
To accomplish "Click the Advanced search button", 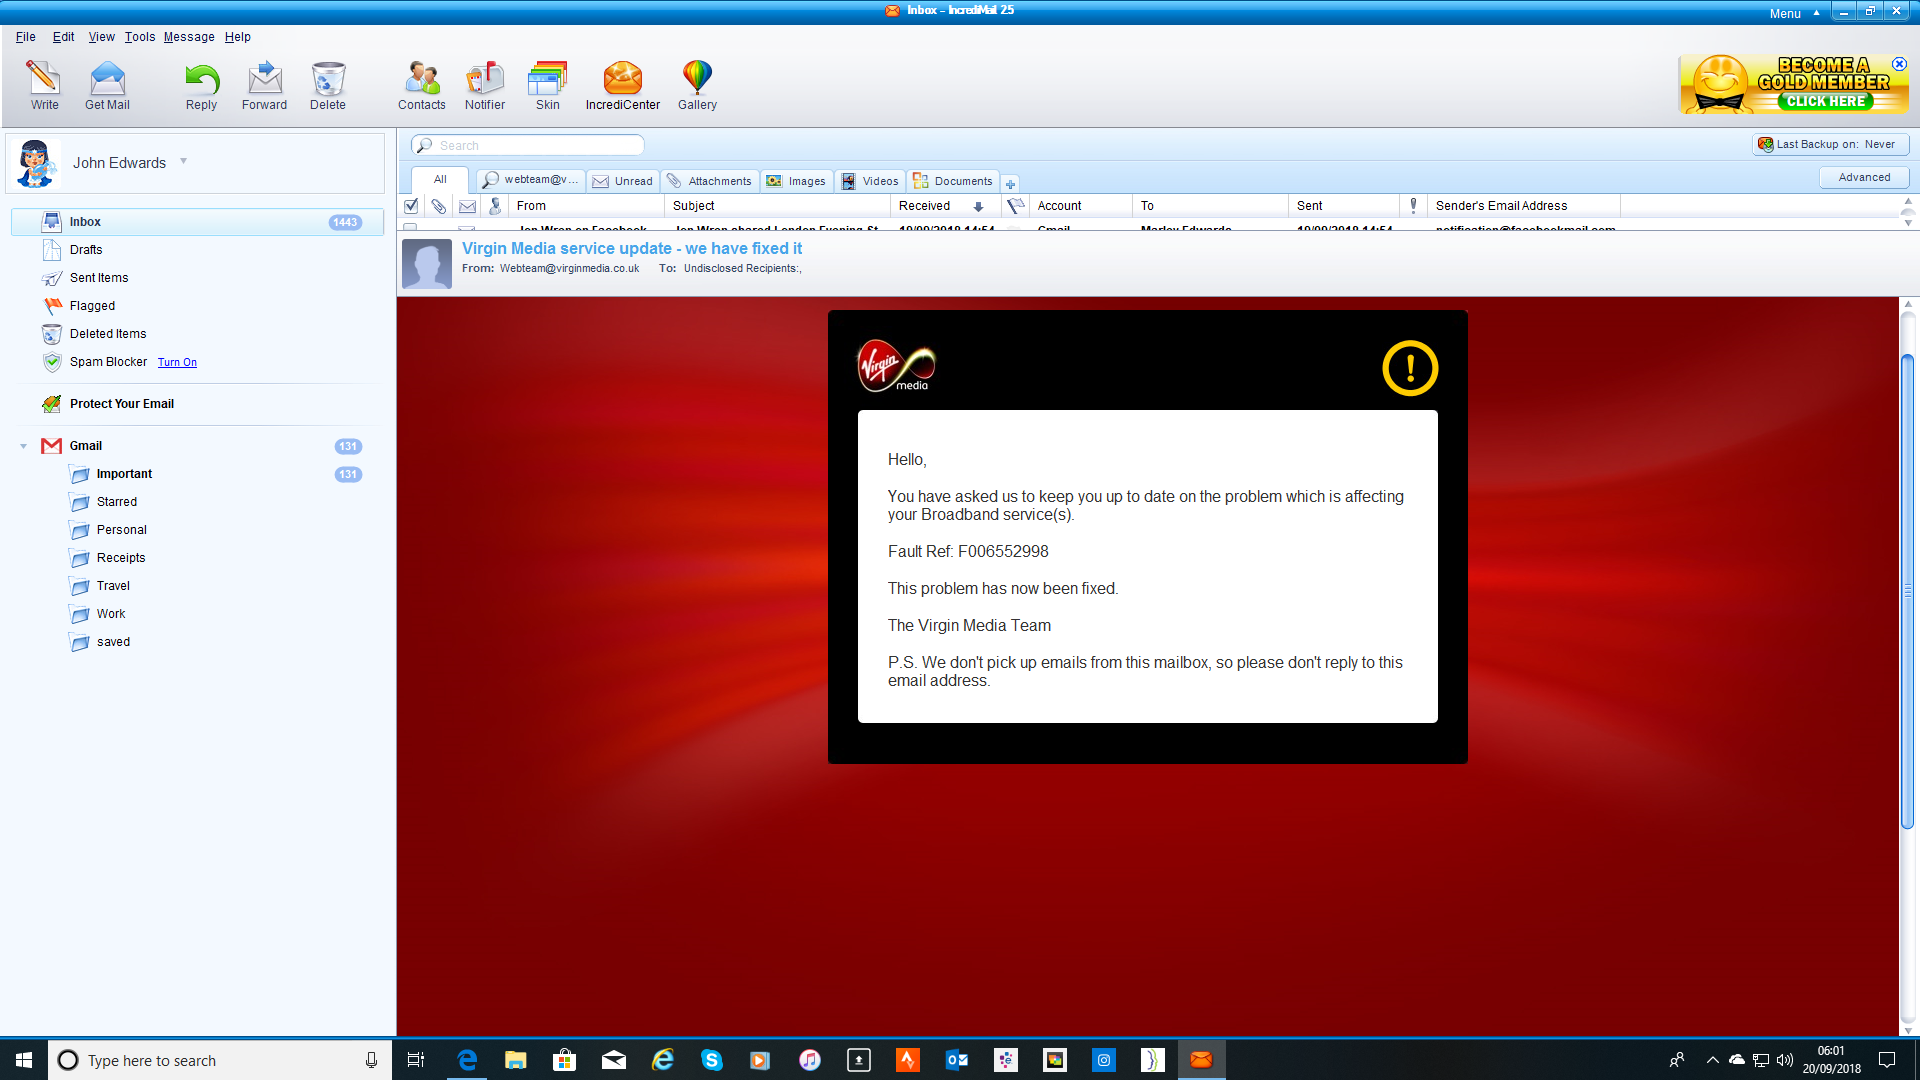I will coord(1864,177).
